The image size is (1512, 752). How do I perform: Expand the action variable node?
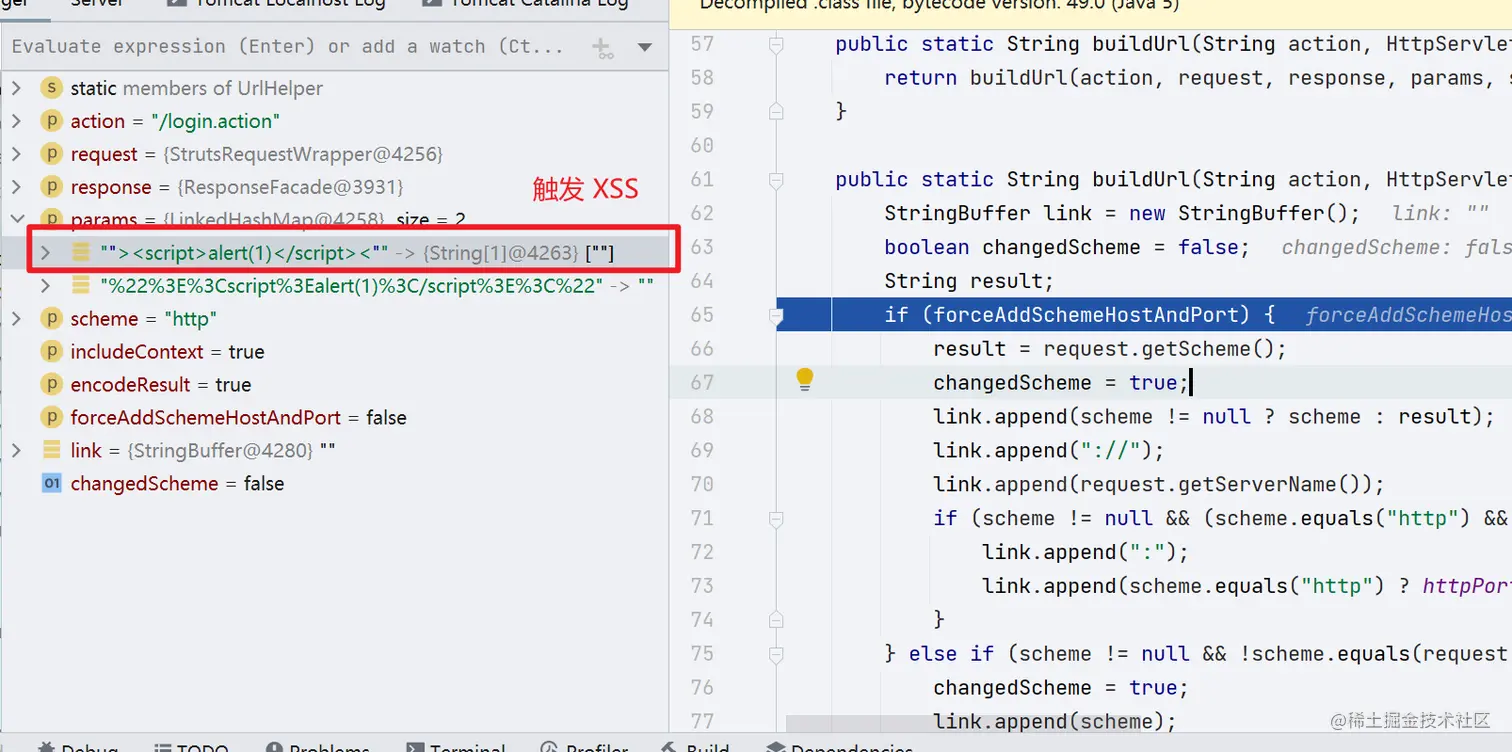(x=16, y=121)
